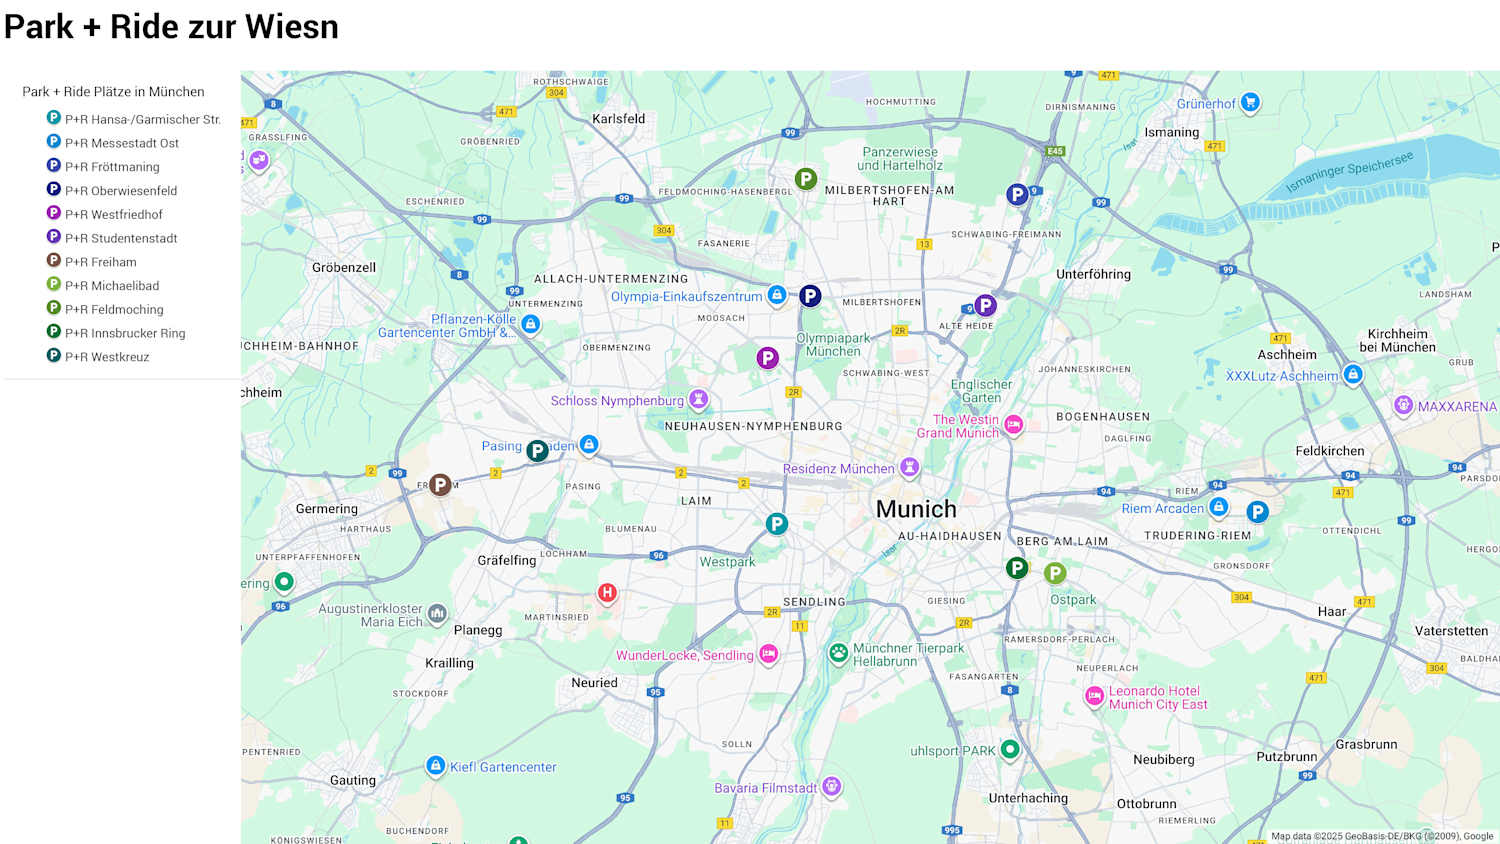Viewport: 1500px width, 844px height.
Task: Click the Residenz München label on map
Action: [x=838, y=469]
